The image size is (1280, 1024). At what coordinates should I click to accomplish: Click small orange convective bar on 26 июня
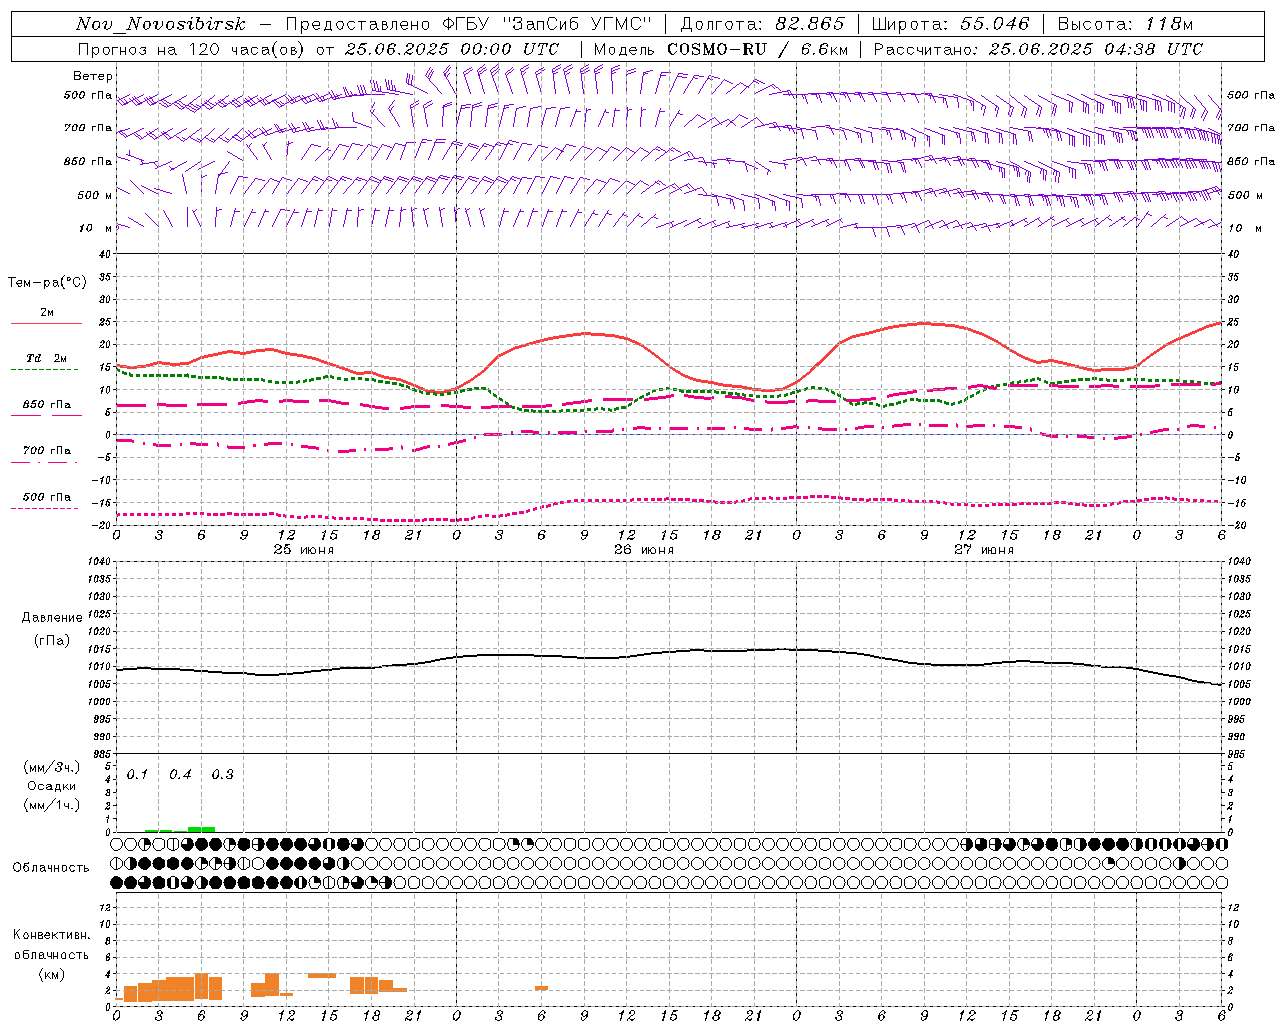(x=541, y=988)
